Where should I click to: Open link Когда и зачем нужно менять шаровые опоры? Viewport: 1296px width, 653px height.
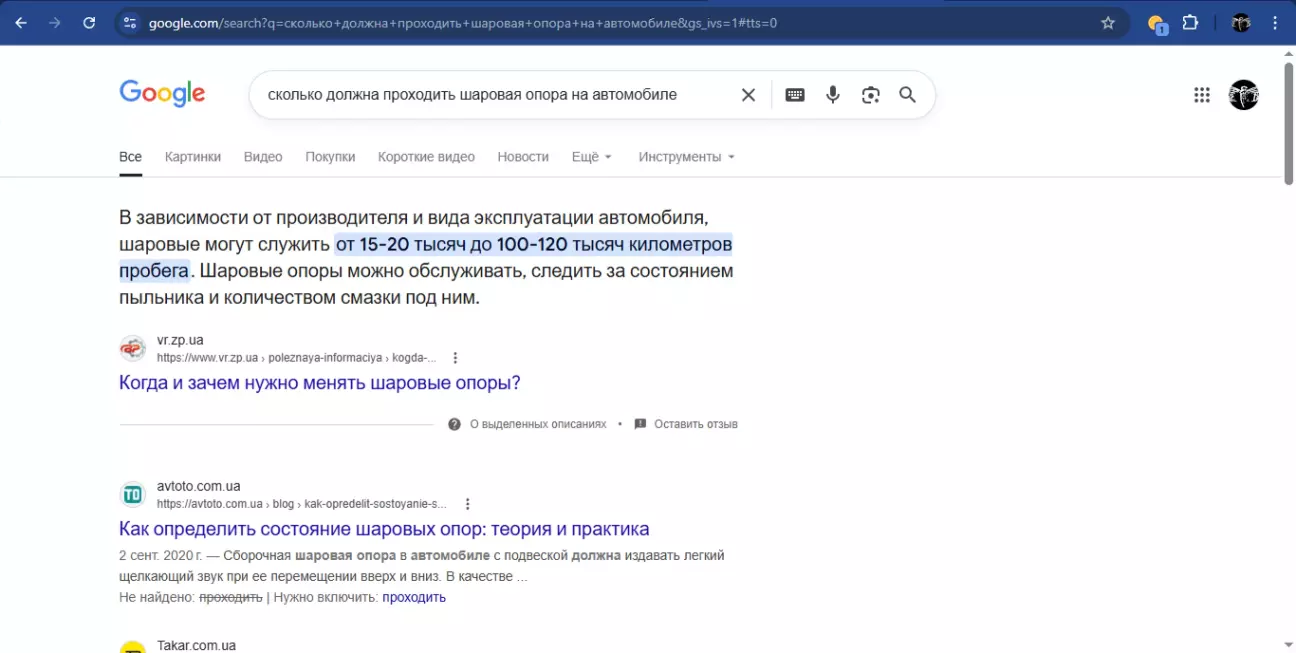pos(319,383)
